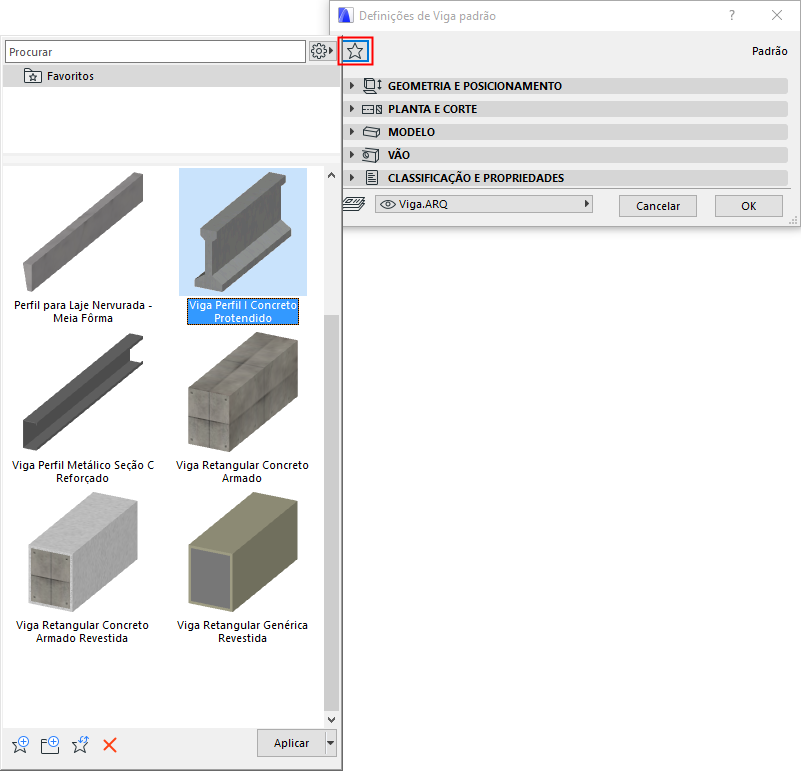This screenshot has width=801, height=771.
Task: Expand Planta e Corte panel
Action: 351,108
